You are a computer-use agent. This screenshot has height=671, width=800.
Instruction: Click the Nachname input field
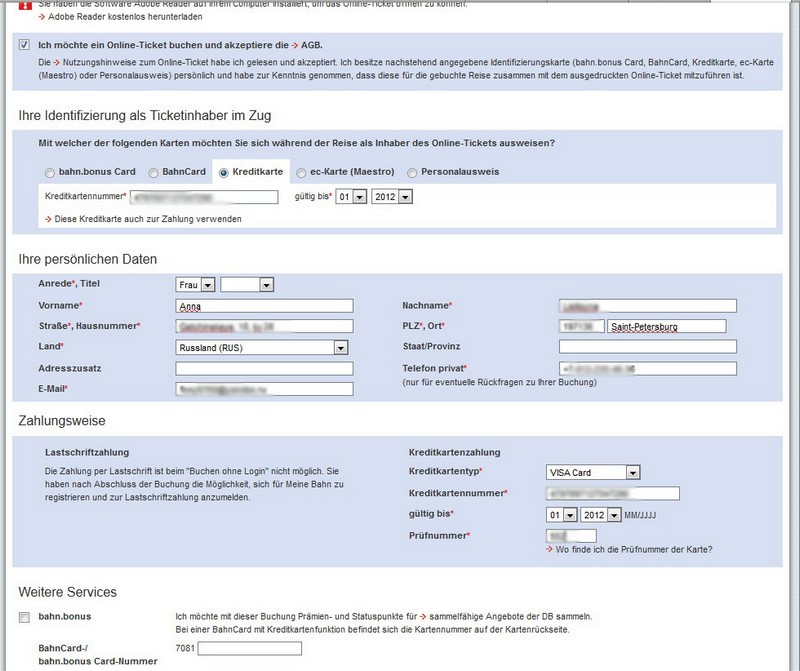click(x=648, y=306)
